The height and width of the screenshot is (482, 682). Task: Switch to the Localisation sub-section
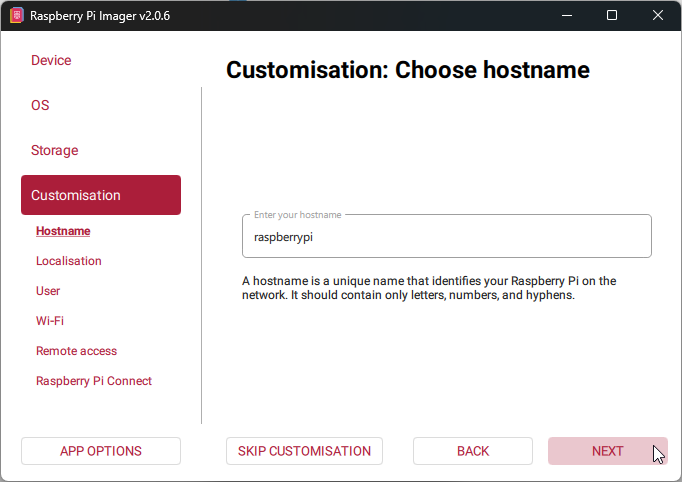coord(69,261)
